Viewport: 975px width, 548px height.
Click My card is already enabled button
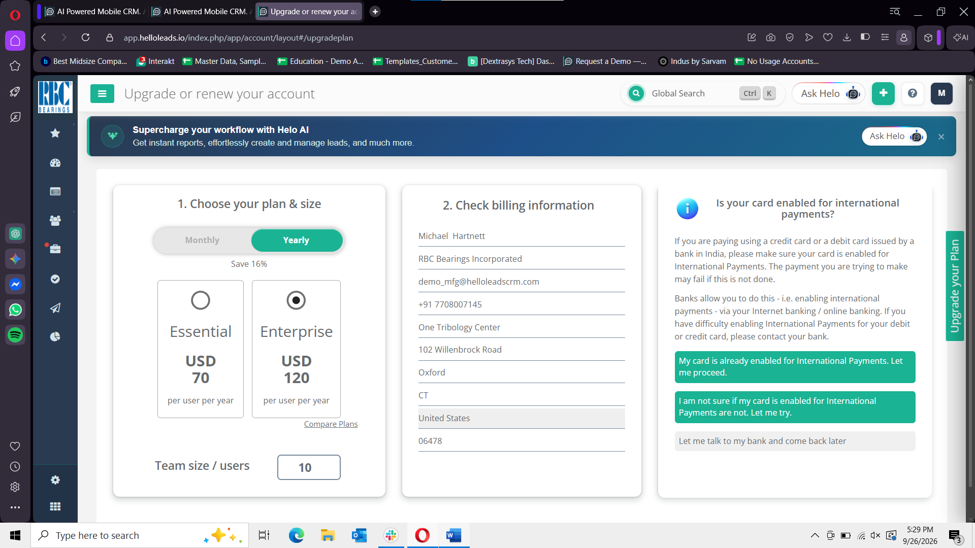coord(795,367)
